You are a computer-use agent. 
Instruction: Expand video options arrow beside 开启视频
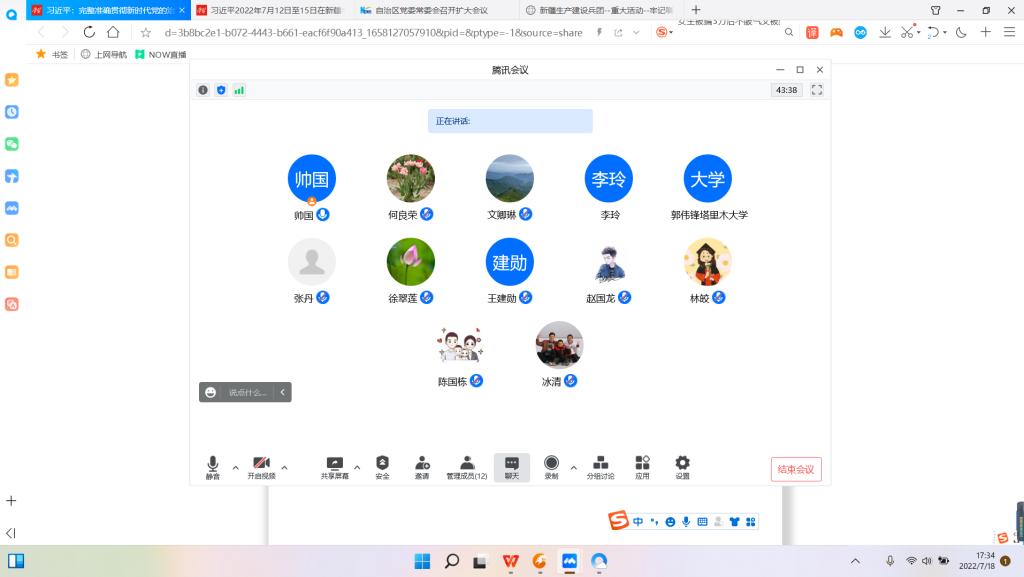(x=284, y=467)
